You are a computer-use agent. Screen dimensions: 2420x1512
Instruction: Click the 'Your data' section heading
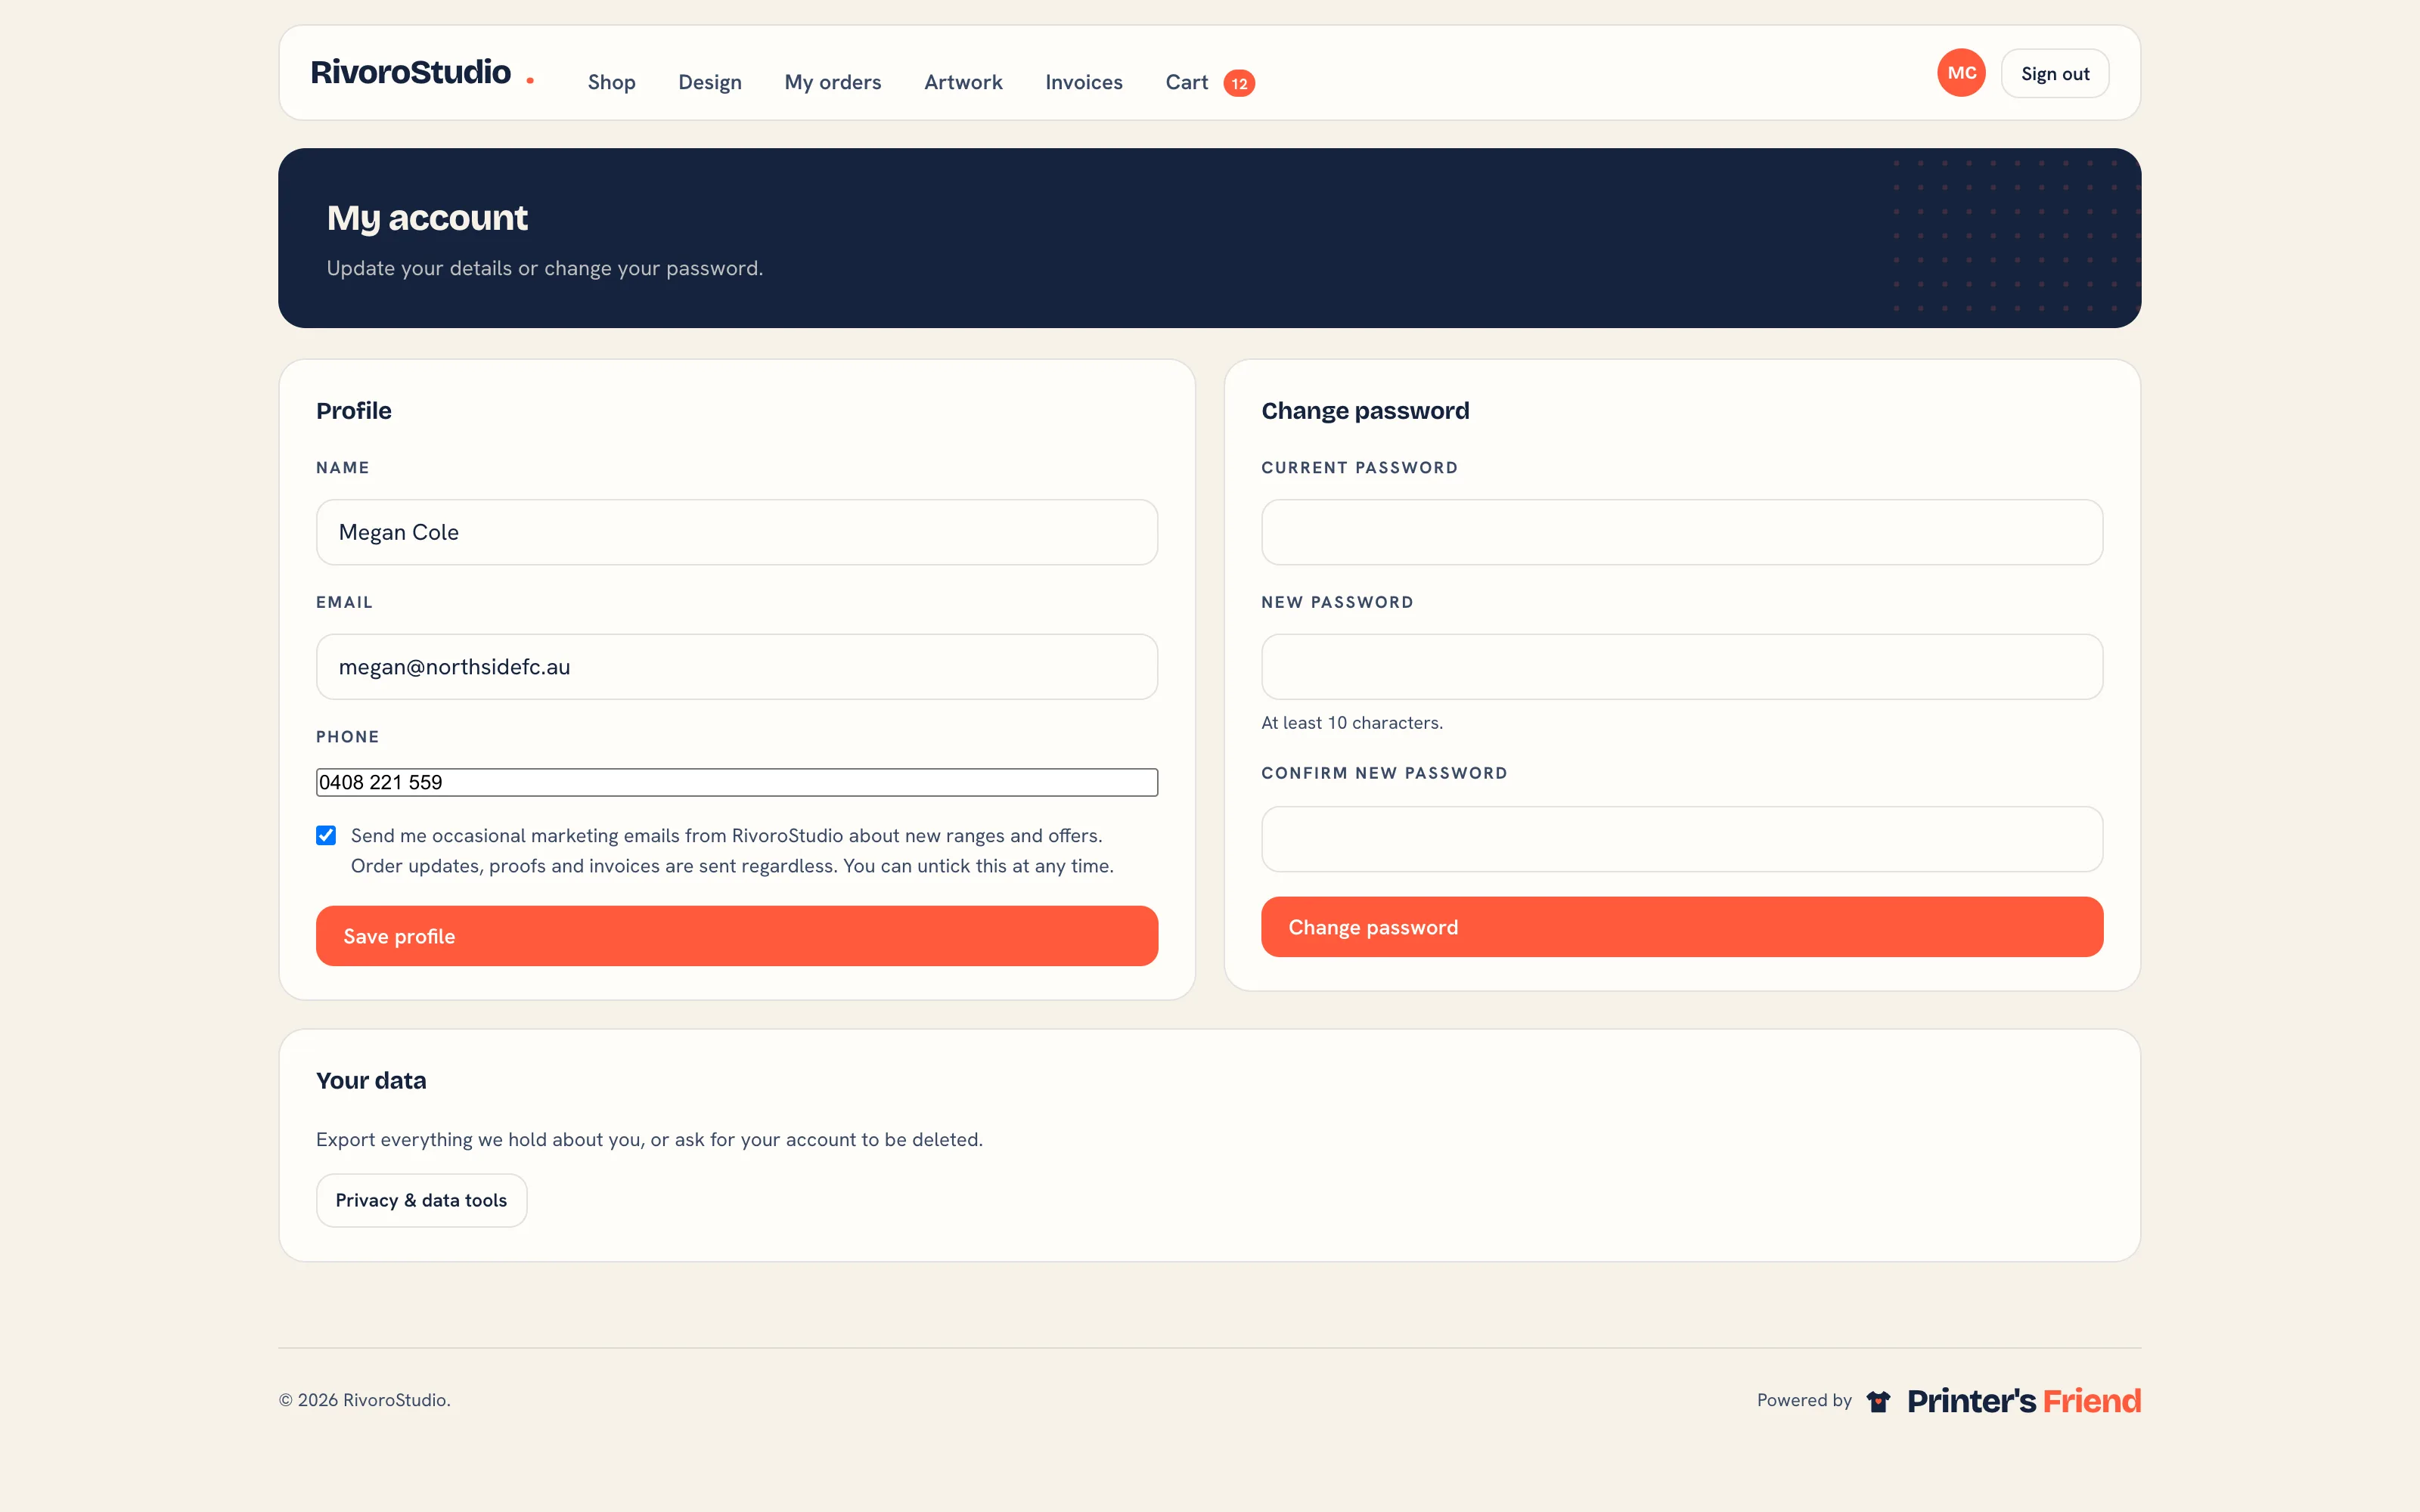click(x=371, y=1081)
